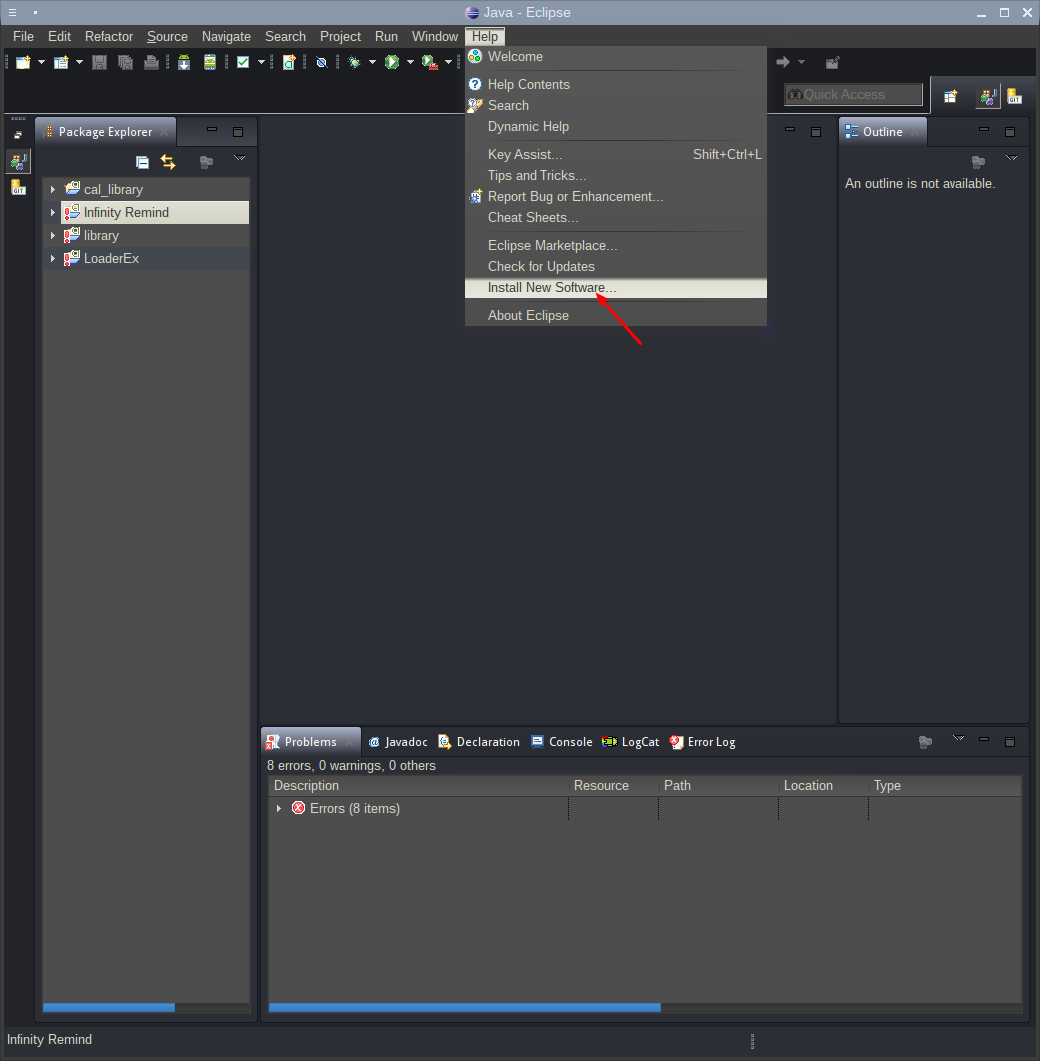Open the Problems view menu arrow
This screenshot has height=1061, width=1040.
[x=959, y=738]
